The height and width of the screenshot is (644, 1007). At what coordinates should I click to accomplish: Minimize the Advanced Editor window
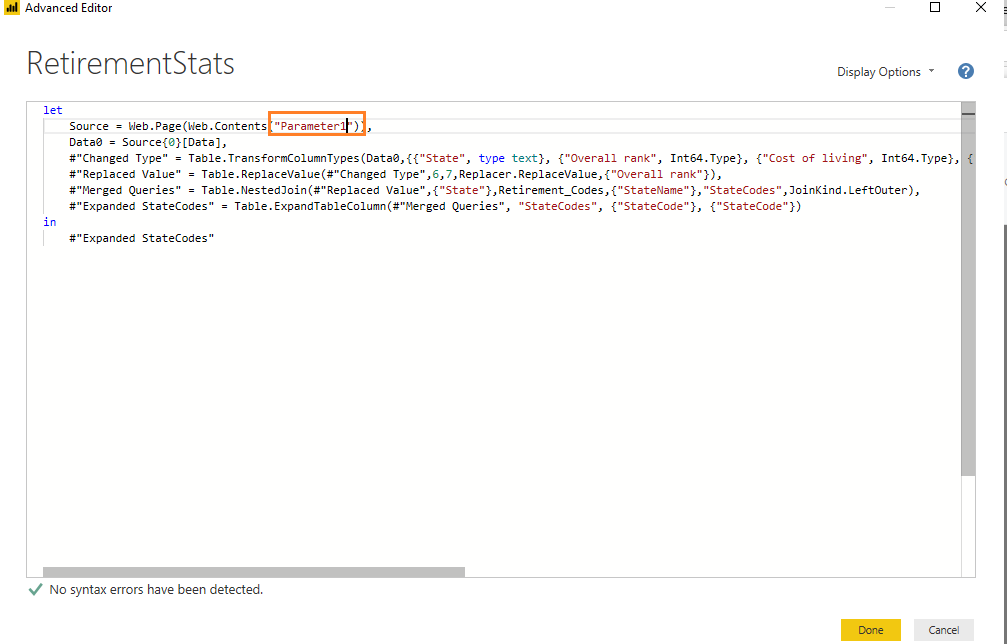(889, 8)
